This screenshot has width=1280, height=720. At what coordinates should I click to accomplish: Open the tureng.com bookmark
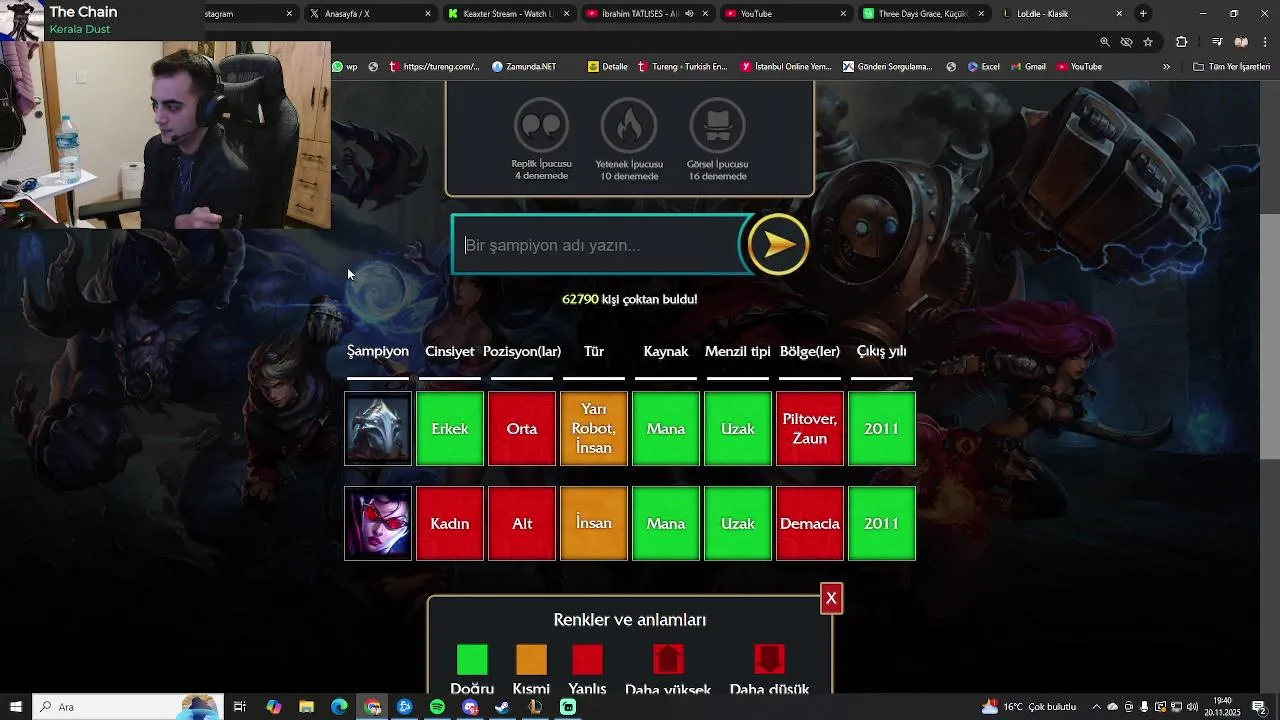click(435, 67)
